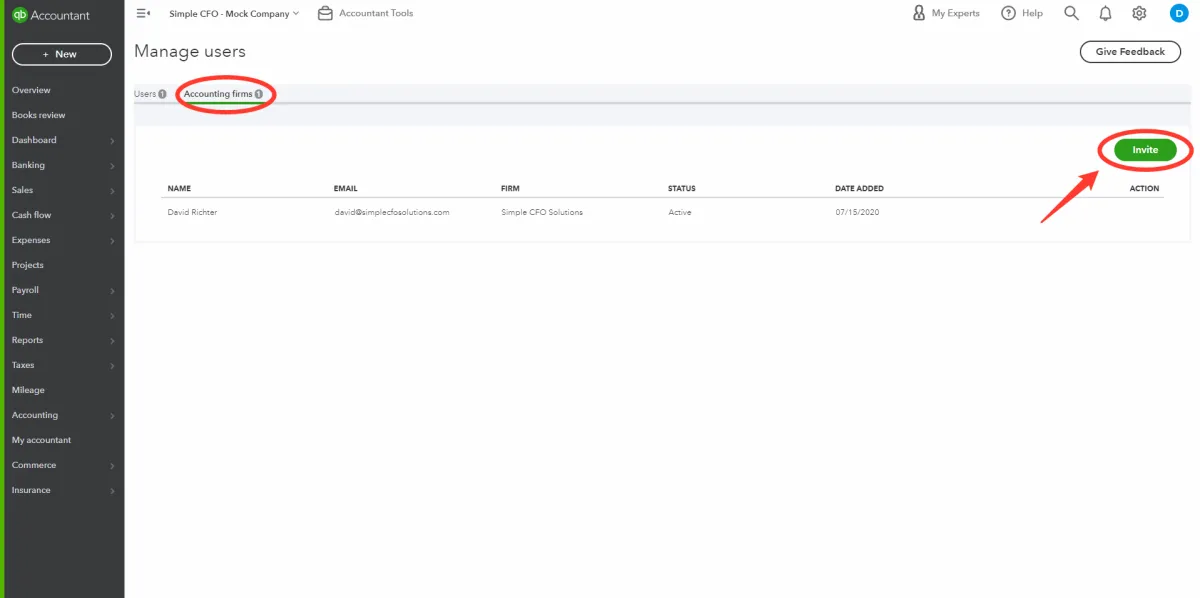Open My accountant in the sidebar
The image size is (1200, 598).
coord(41,440)
